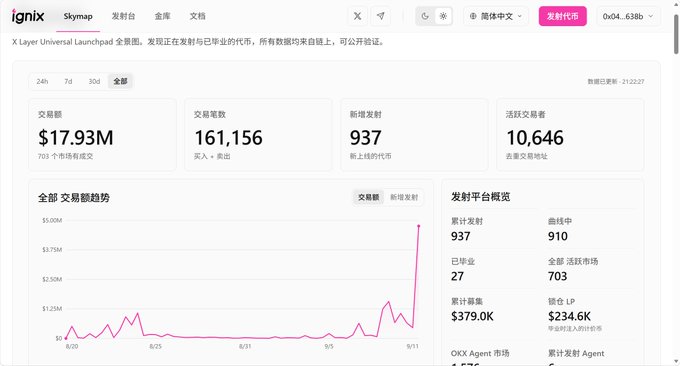Image resolution: width=680 pixels, height=366 pixels.
Task: Click the 去重交易地址 caption
Action: point(526,156)
